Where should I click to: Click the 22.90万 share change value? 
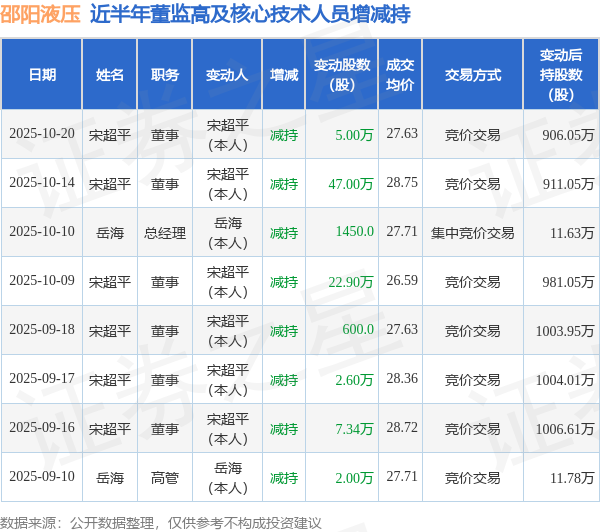(x=351, y=282)
